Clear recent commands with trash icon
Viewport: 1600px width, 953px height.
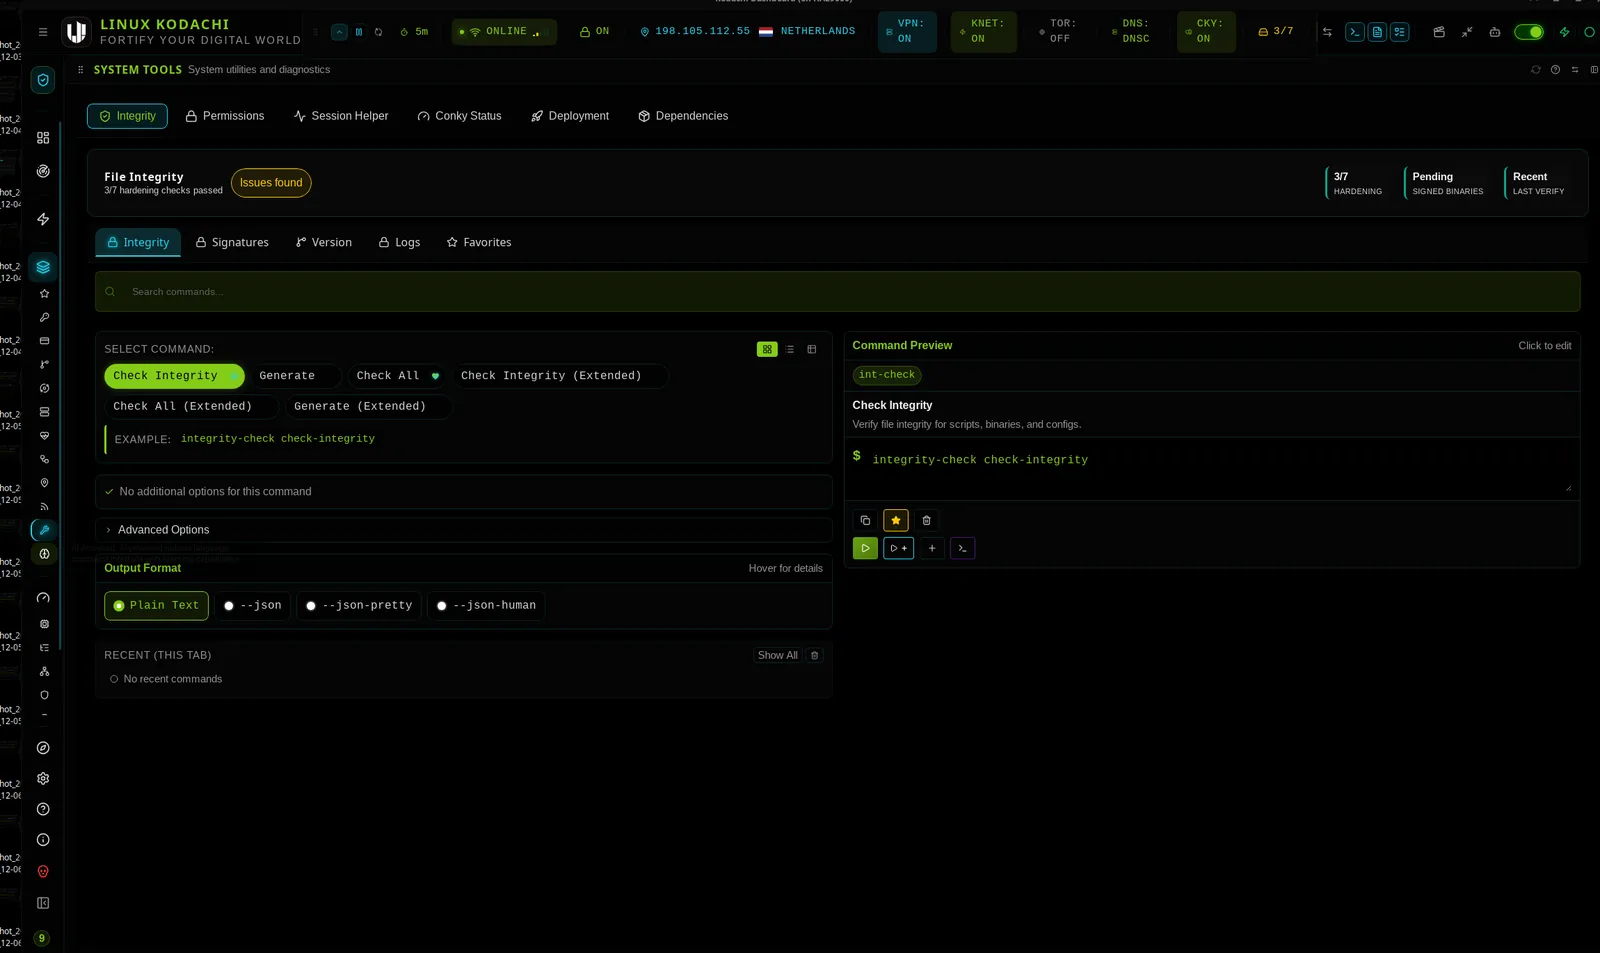tap(815, 656)
